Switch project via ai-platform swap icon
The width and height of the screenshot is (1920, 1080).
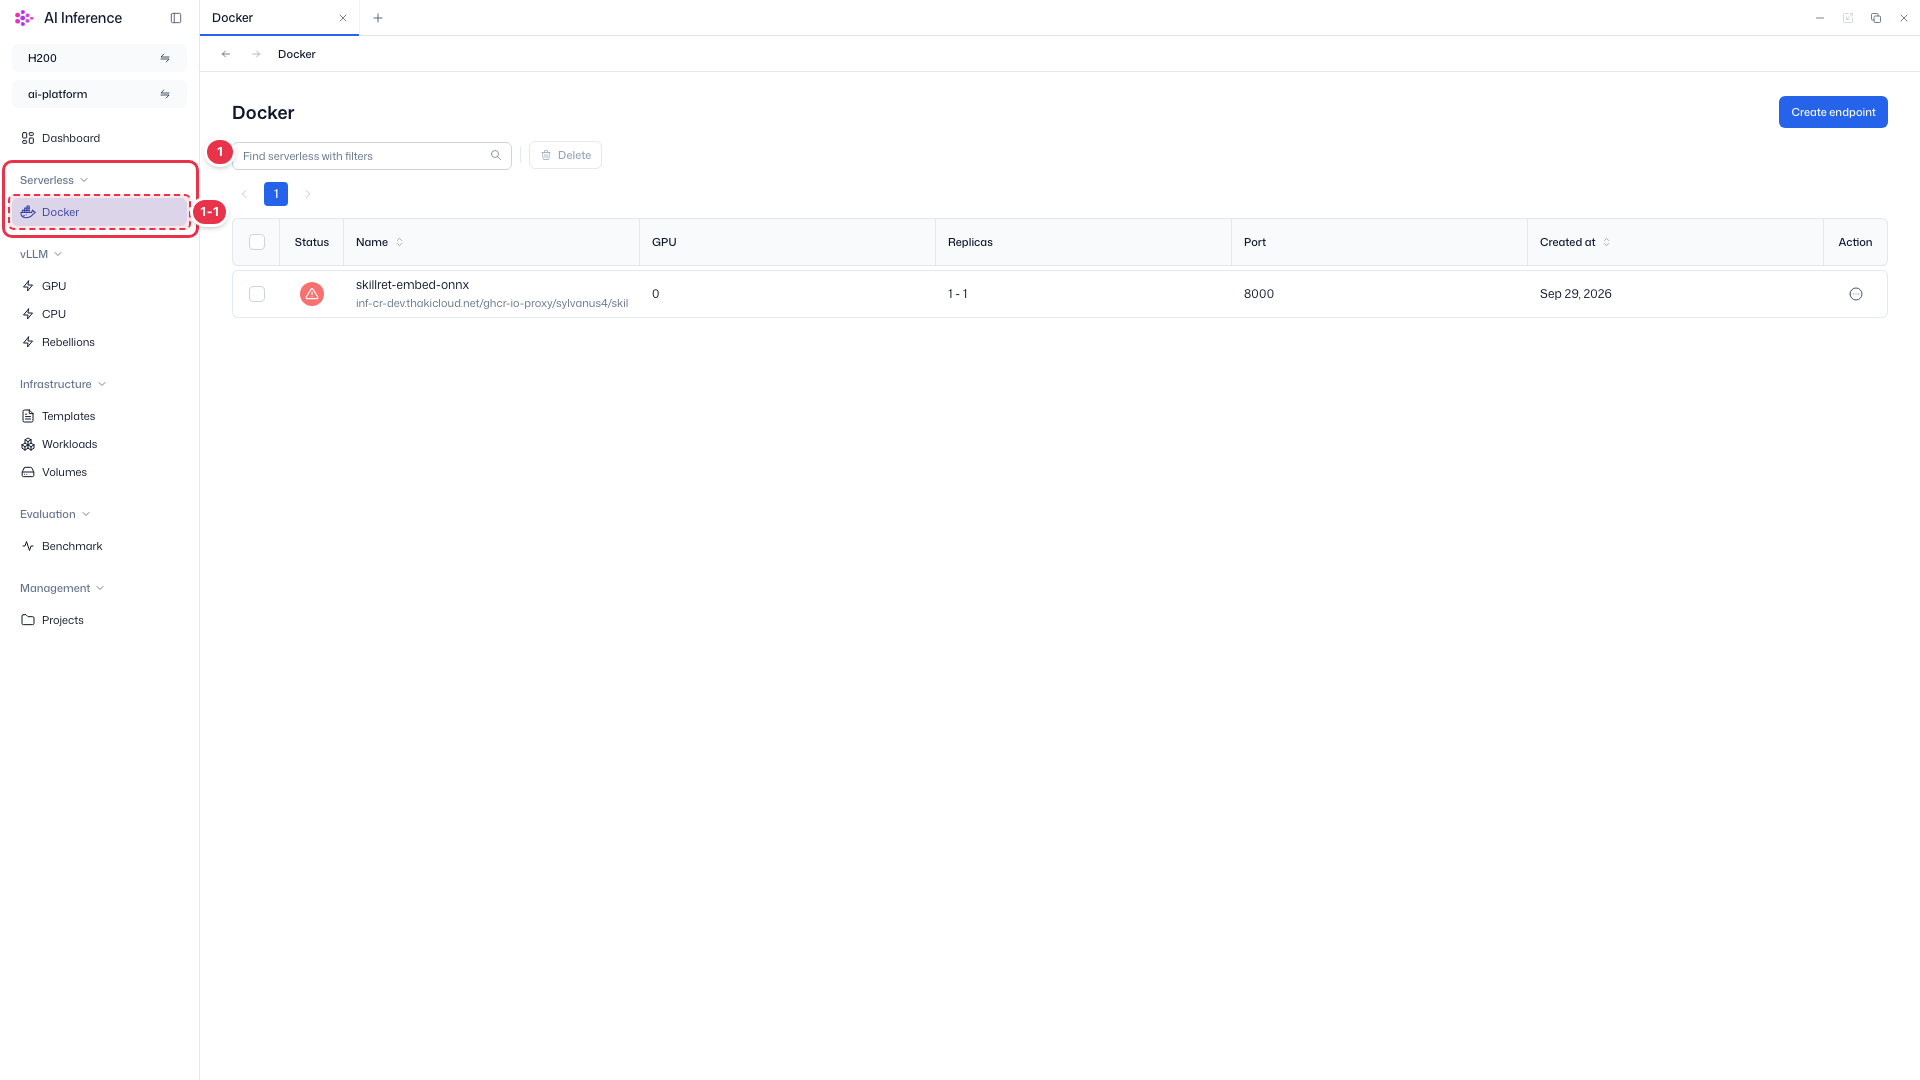click(x=165, y=94)
